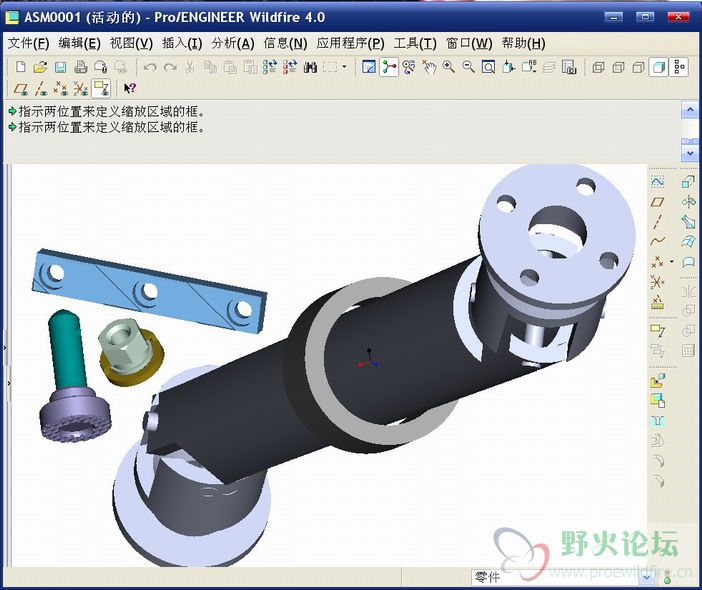This screenshot has width=702, height=590.
Task: Open the View Manager icon
Action: point(569,68)
